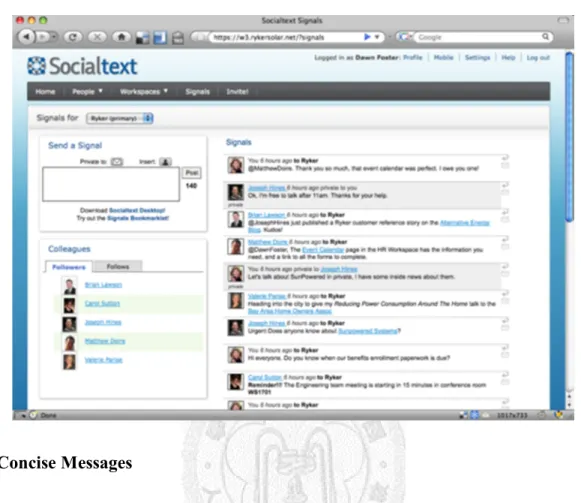Expand the People menu

tap(87, 92)
